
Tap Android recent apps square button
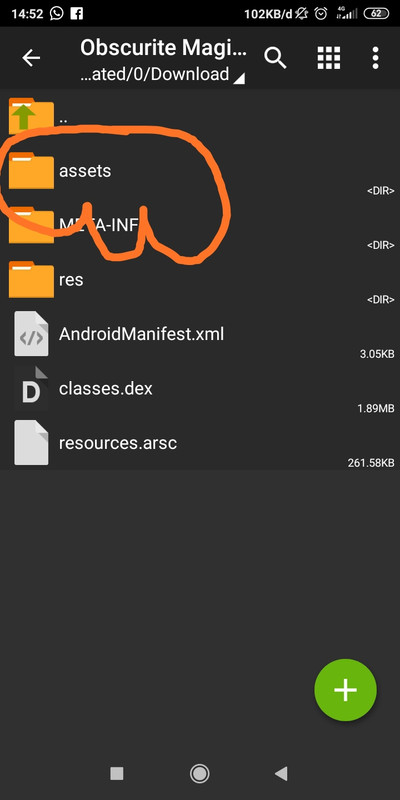tap(117, 773)
